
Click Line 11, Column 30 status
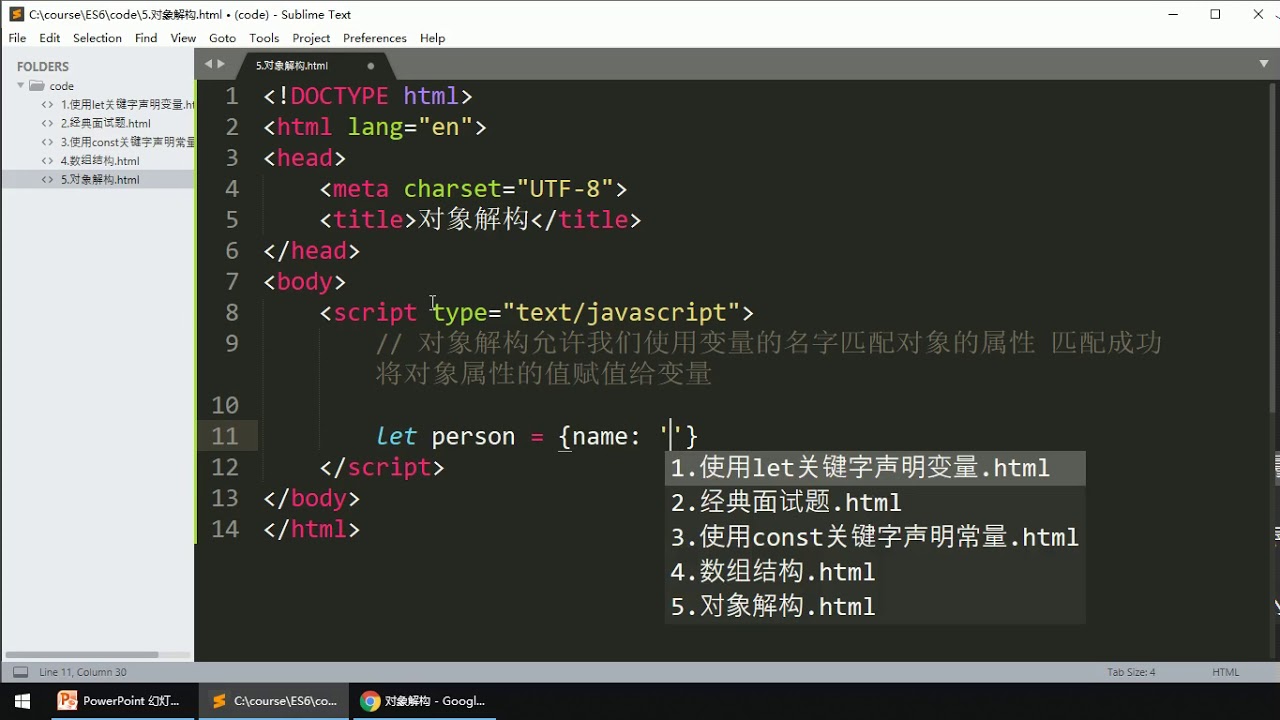coord(83,673)
